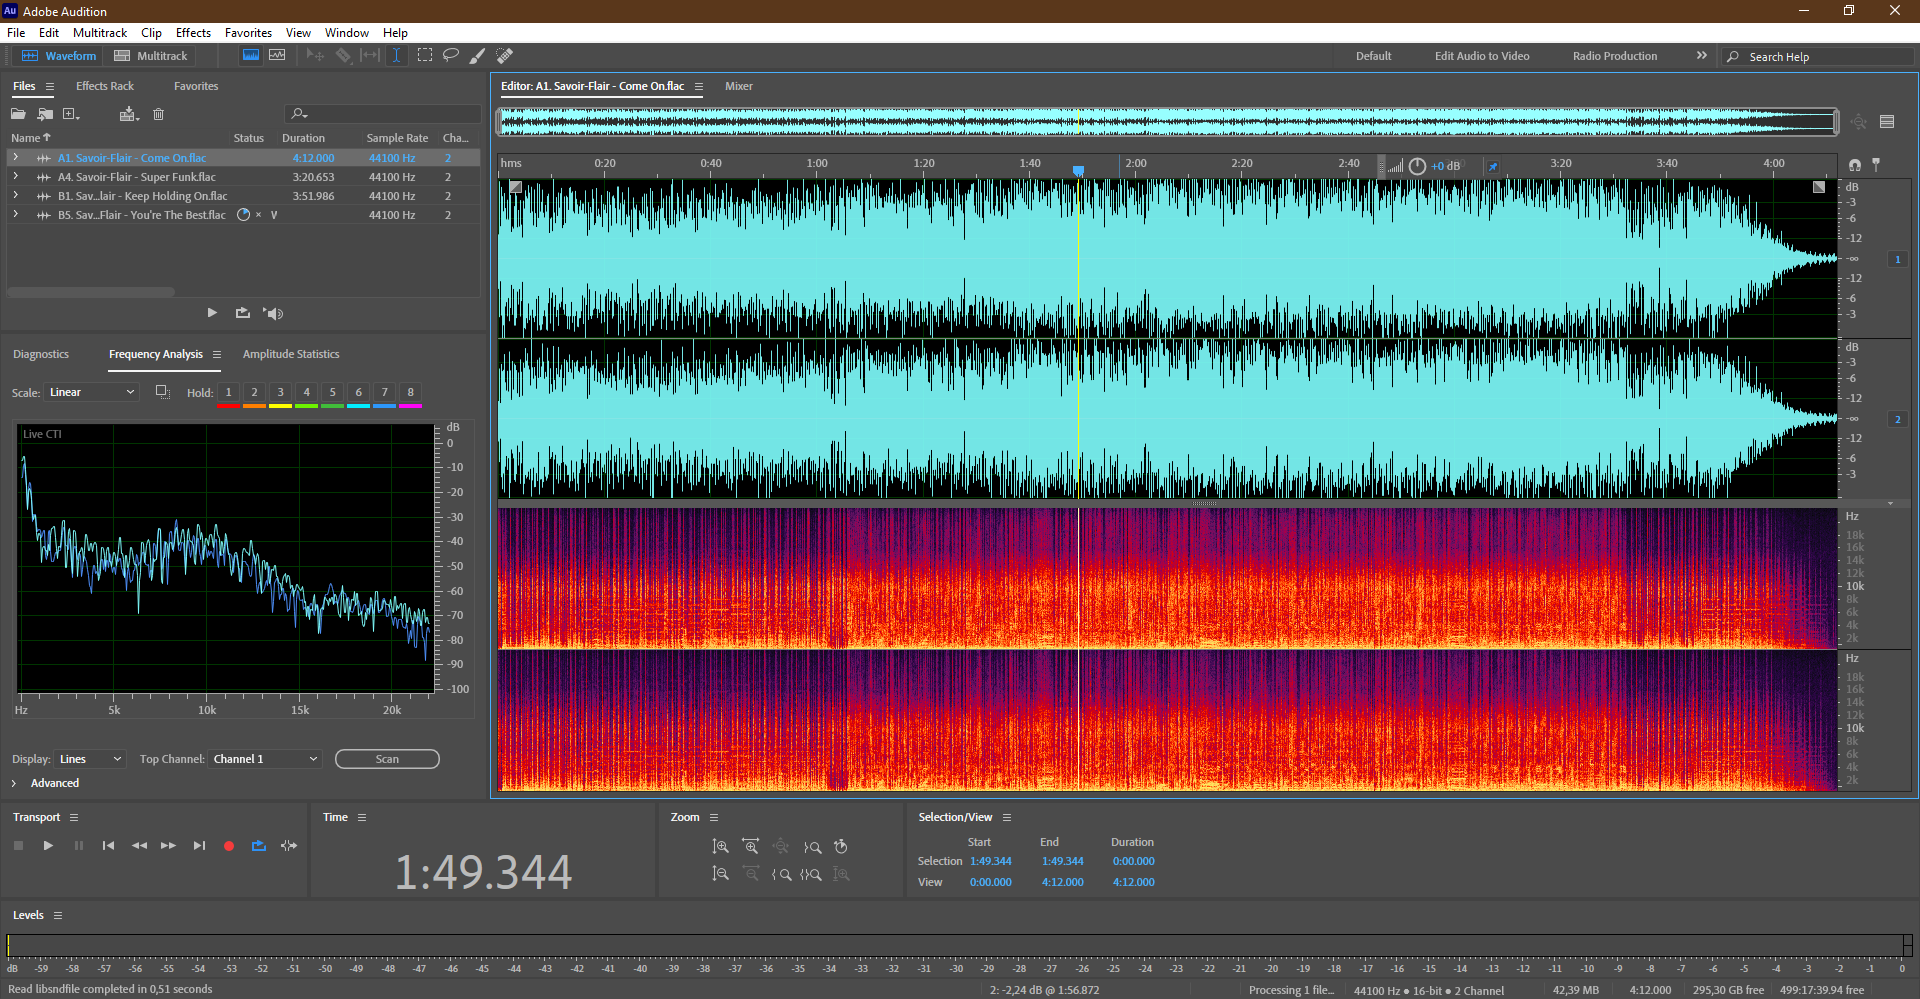Select the Slip tool in toolbar

click(370, 55)
